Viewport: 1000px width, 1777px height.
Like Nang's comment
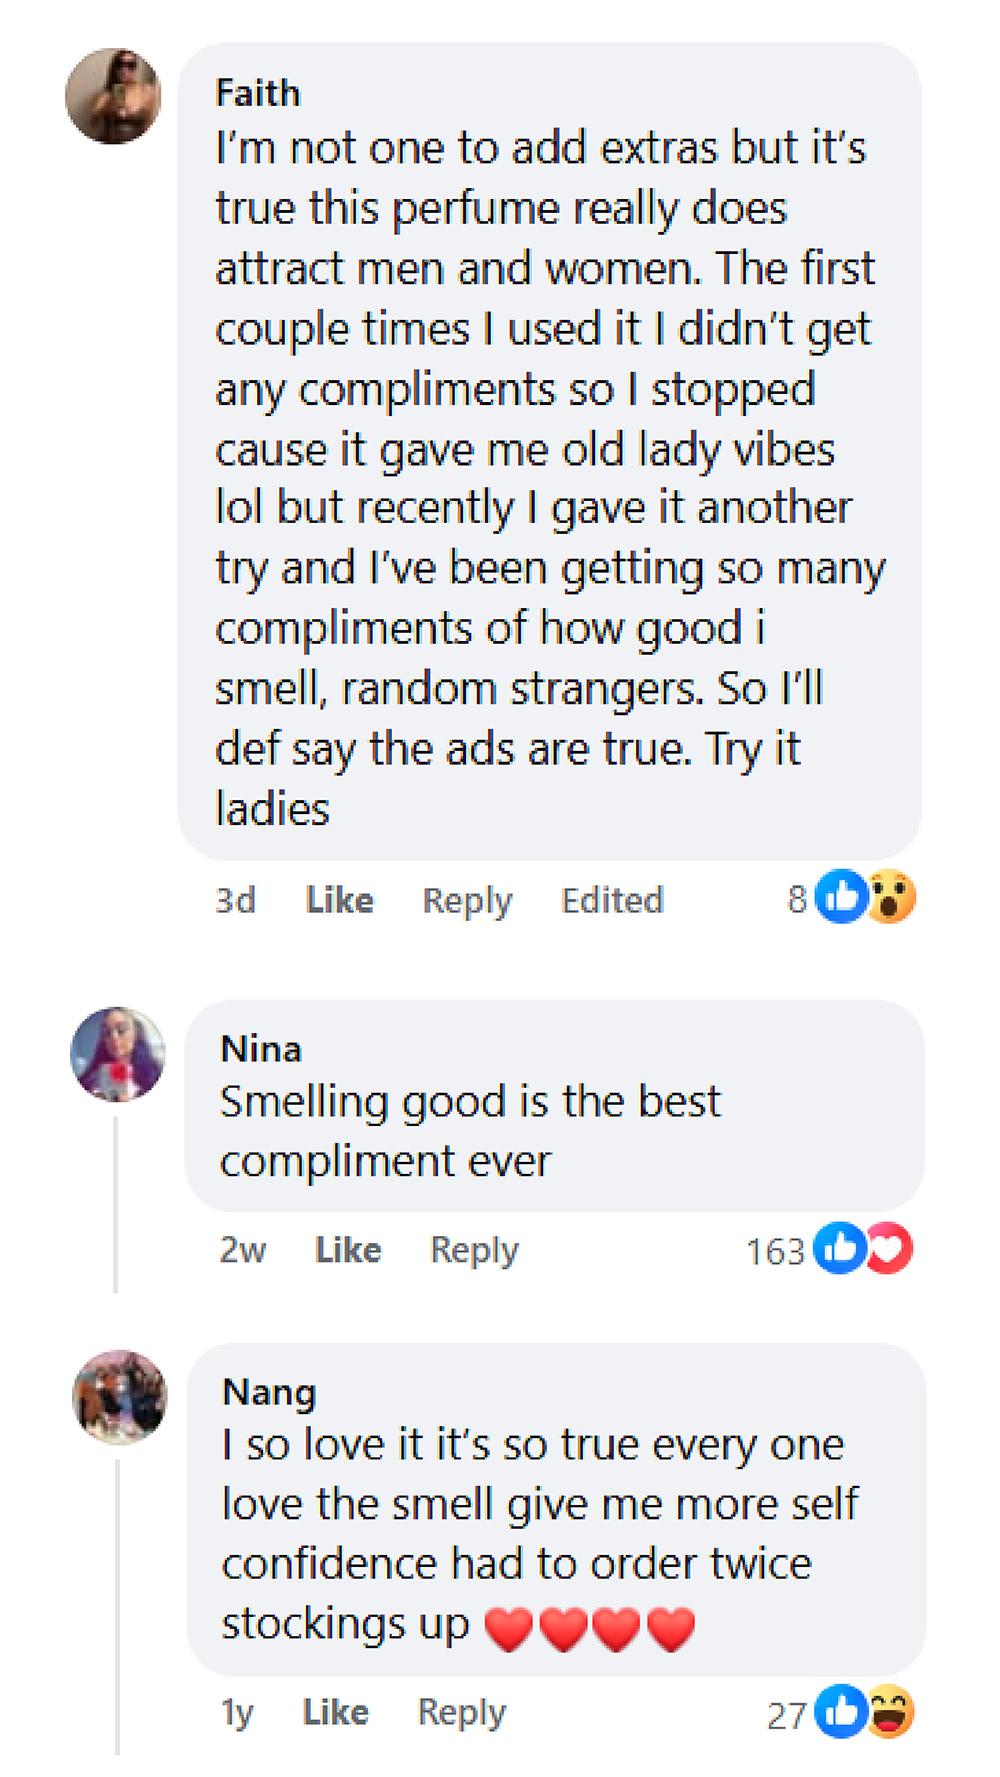[335, 1712]
